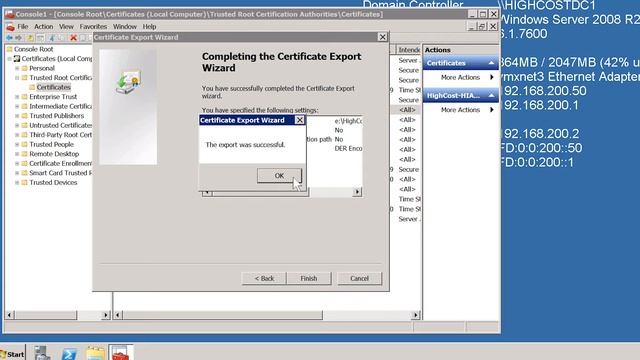Go Back in the Certificate Export Wizard
640x360 pixels.
click(x=264, y=278)
